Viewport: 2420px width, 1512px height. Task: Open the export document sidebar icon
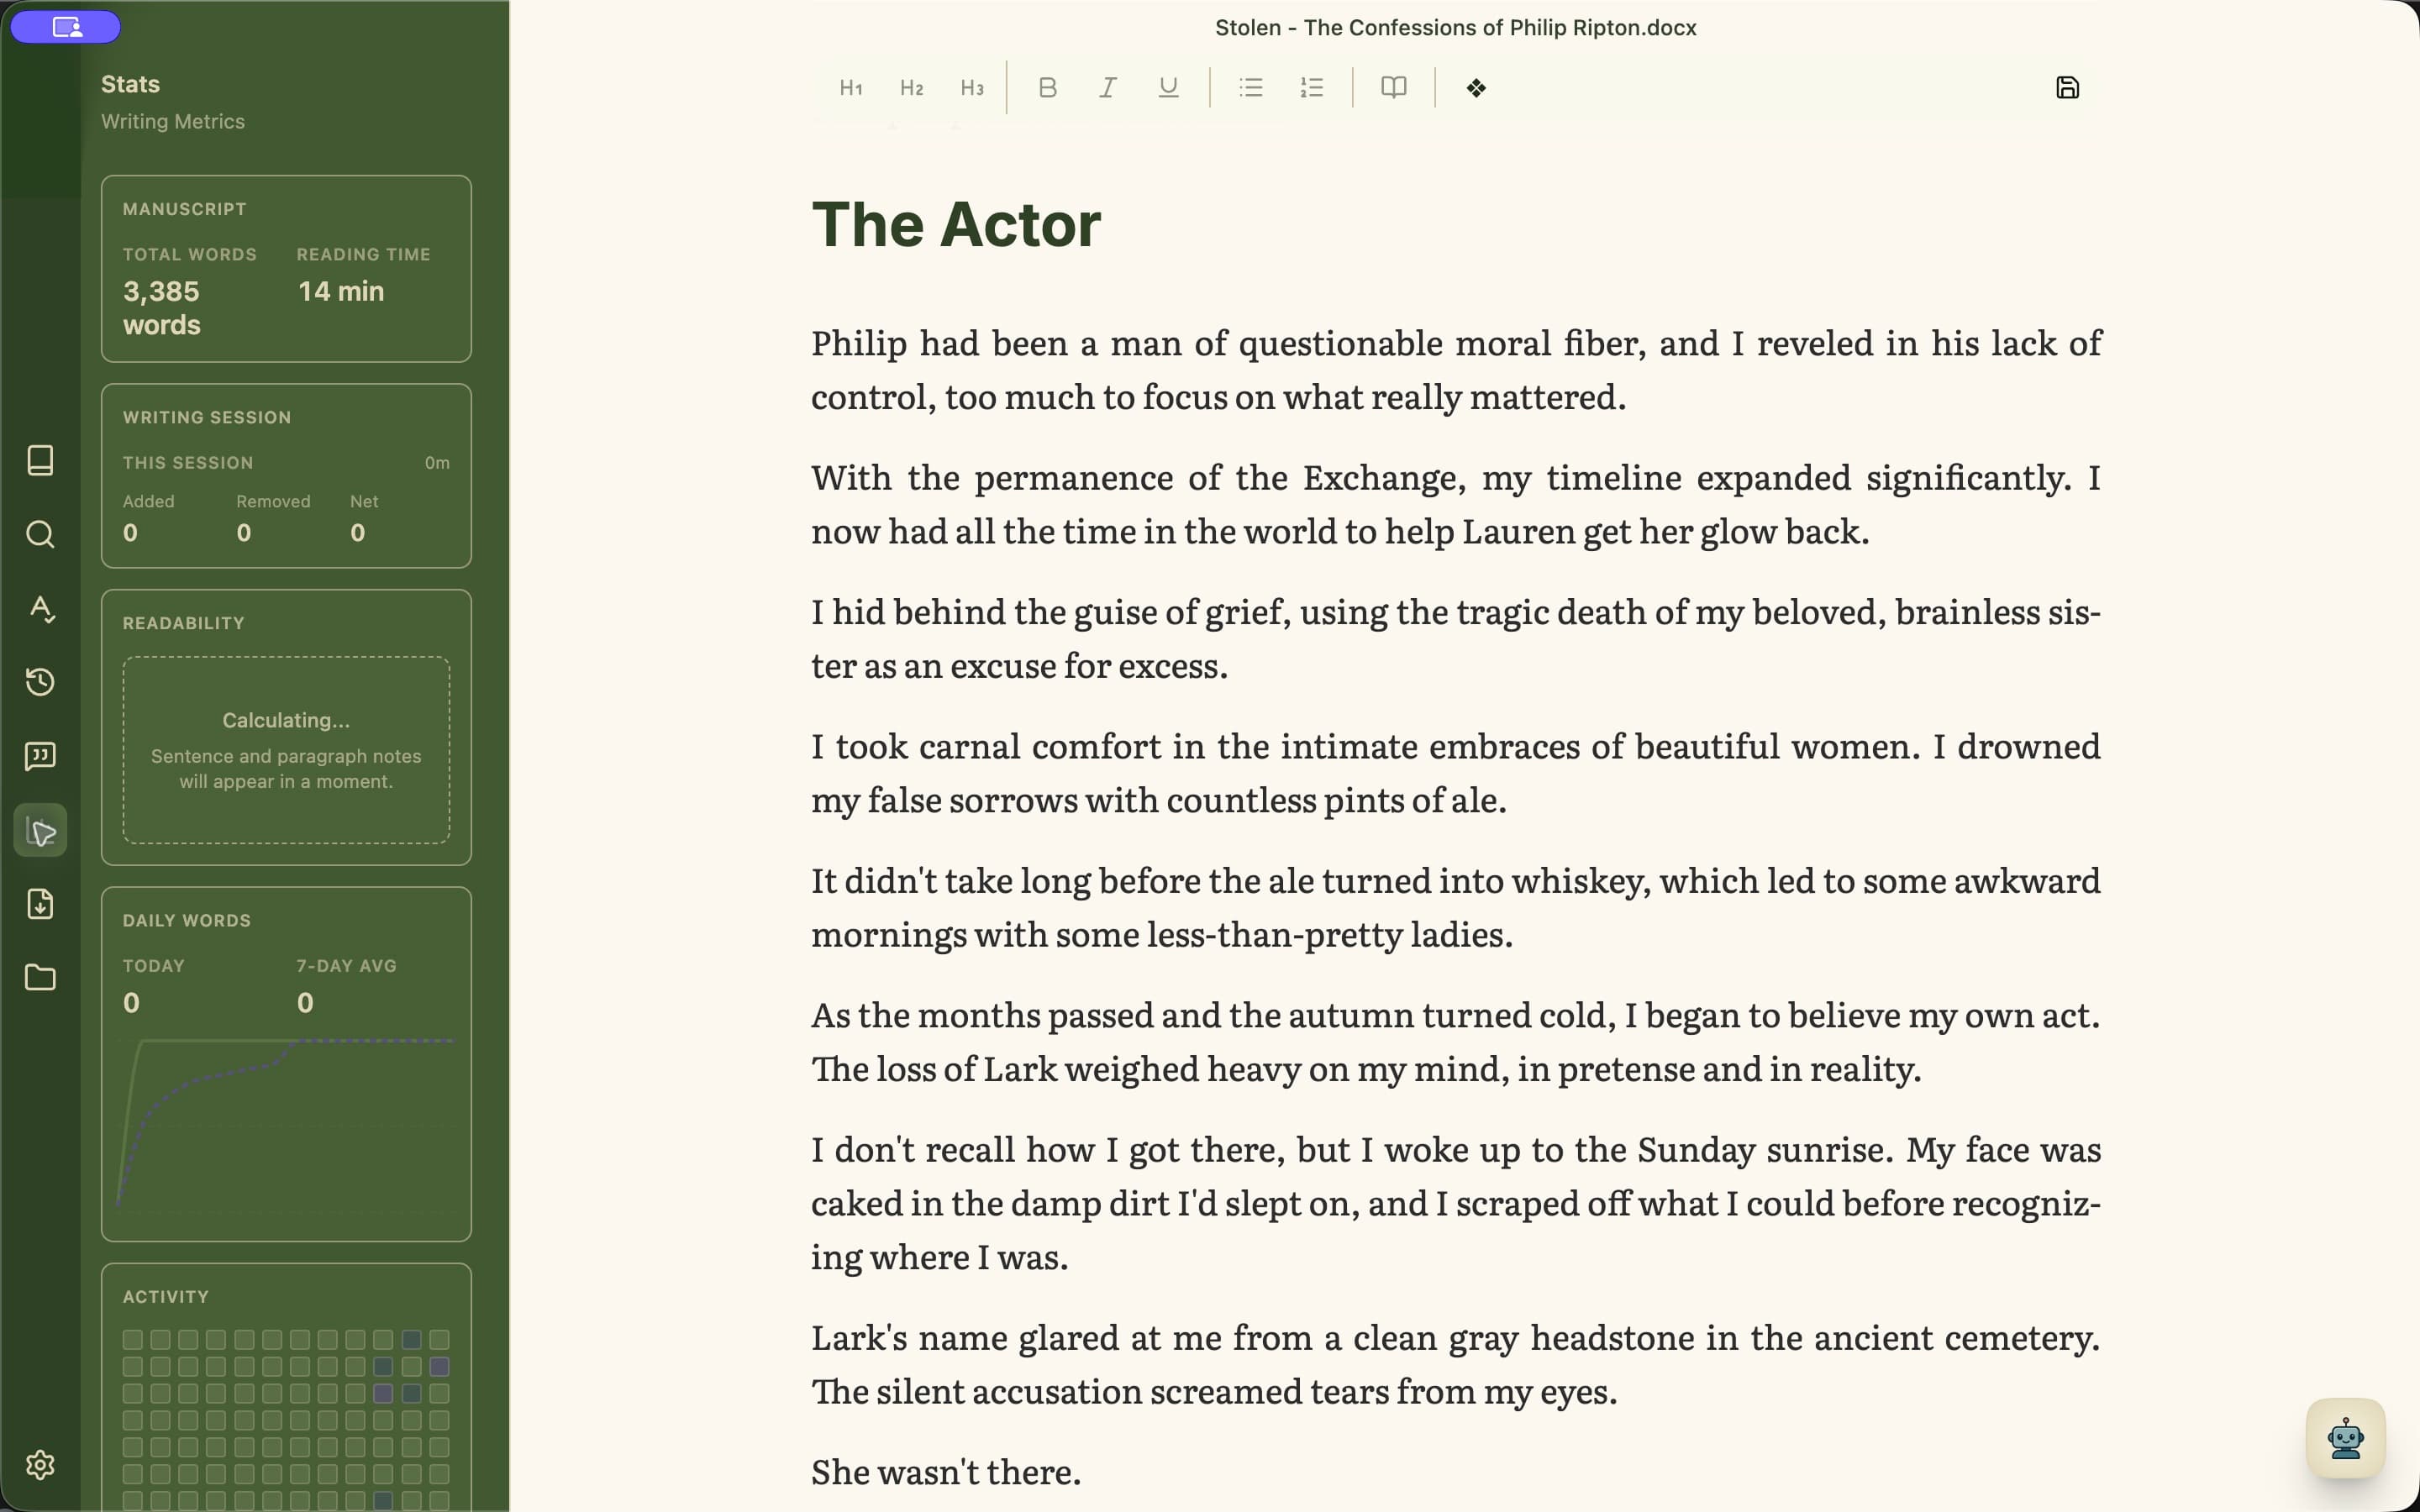(40, 904)
